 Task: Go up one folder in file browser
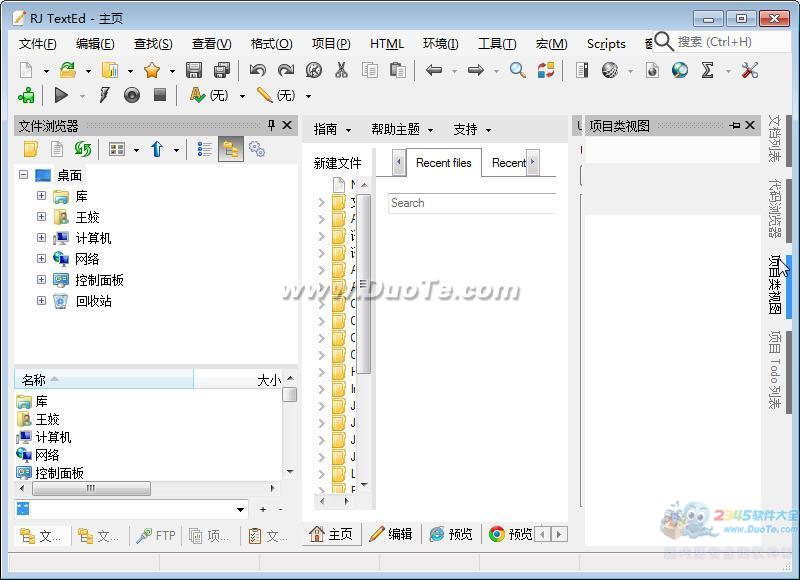pyautogui.click(x=157, y=149)
